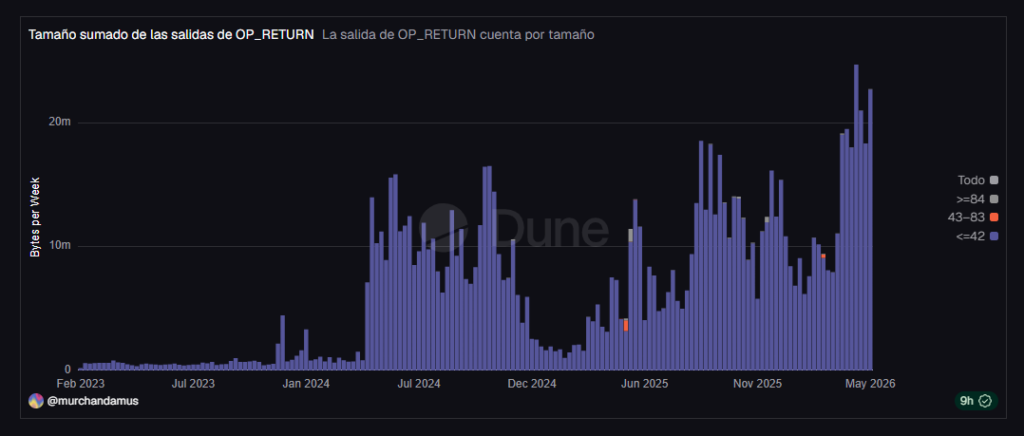Click the subtitle La salida de OP_RETURN cuenta

[458, 35]
